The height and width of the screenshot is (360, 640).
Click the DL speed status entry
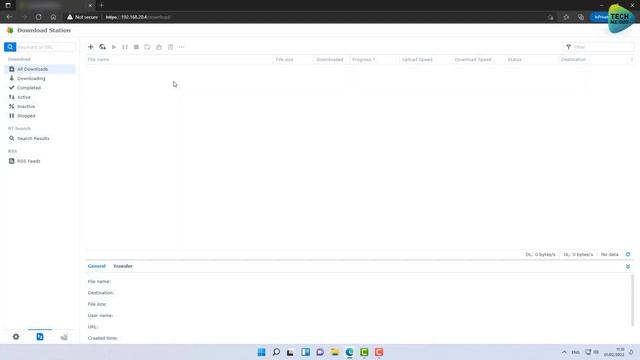[540, 254]
